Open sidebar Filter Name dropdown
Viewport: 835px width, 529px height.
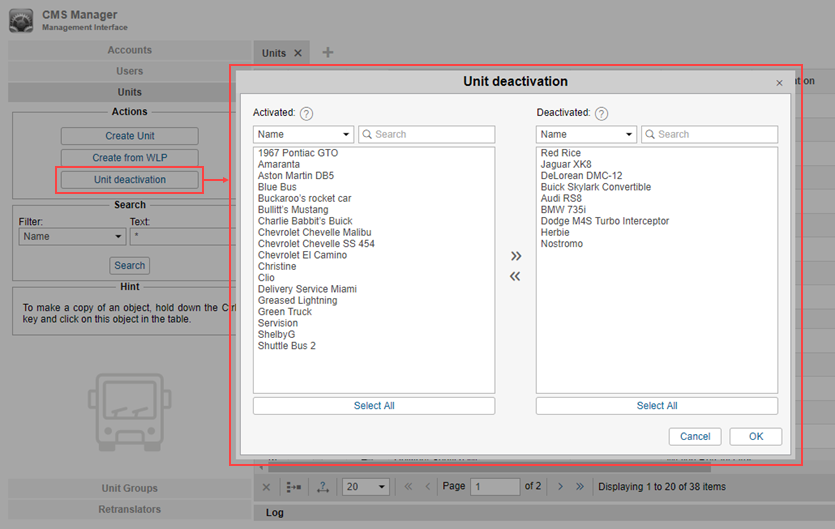click(72, 237)
